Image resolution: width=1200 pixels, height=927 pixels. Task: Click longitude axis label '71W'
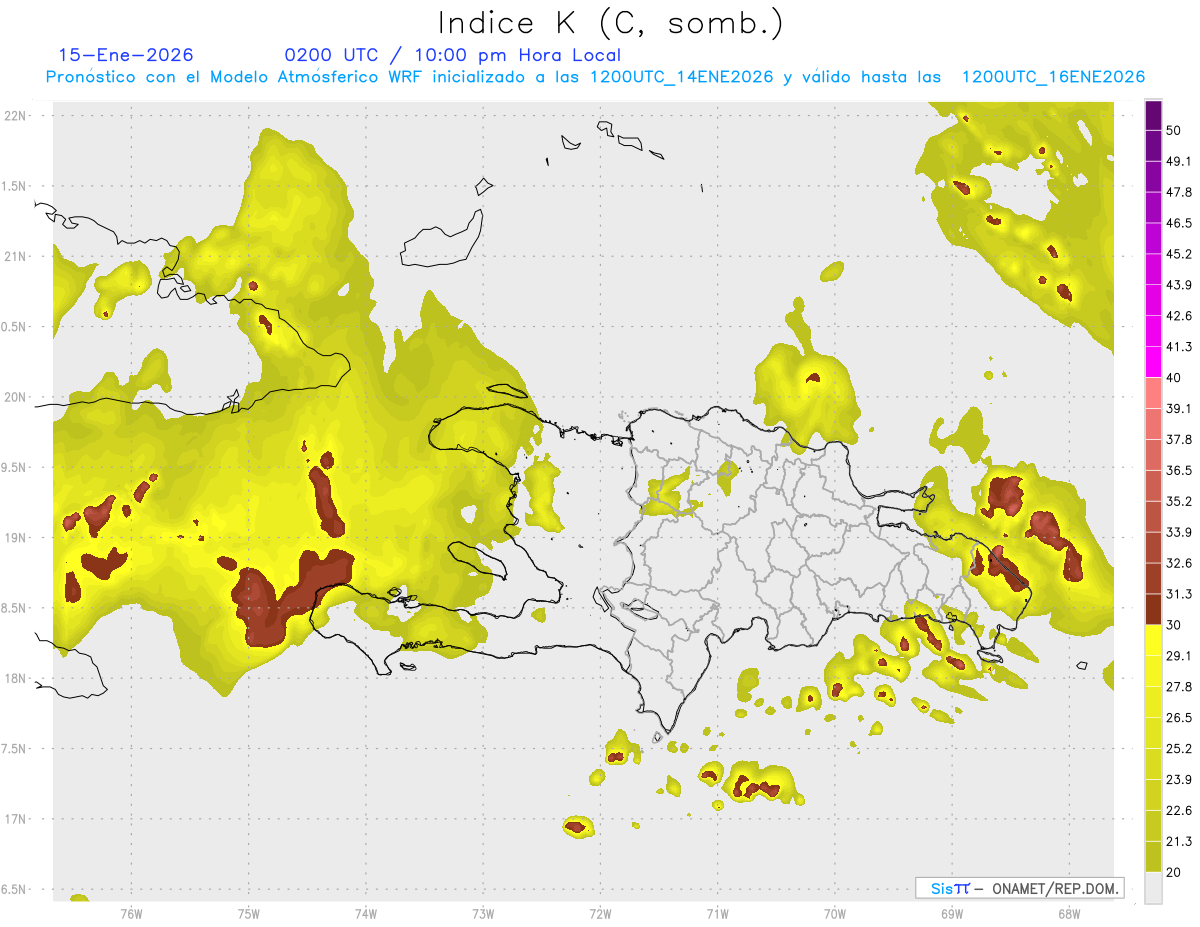tap(717, 913)
